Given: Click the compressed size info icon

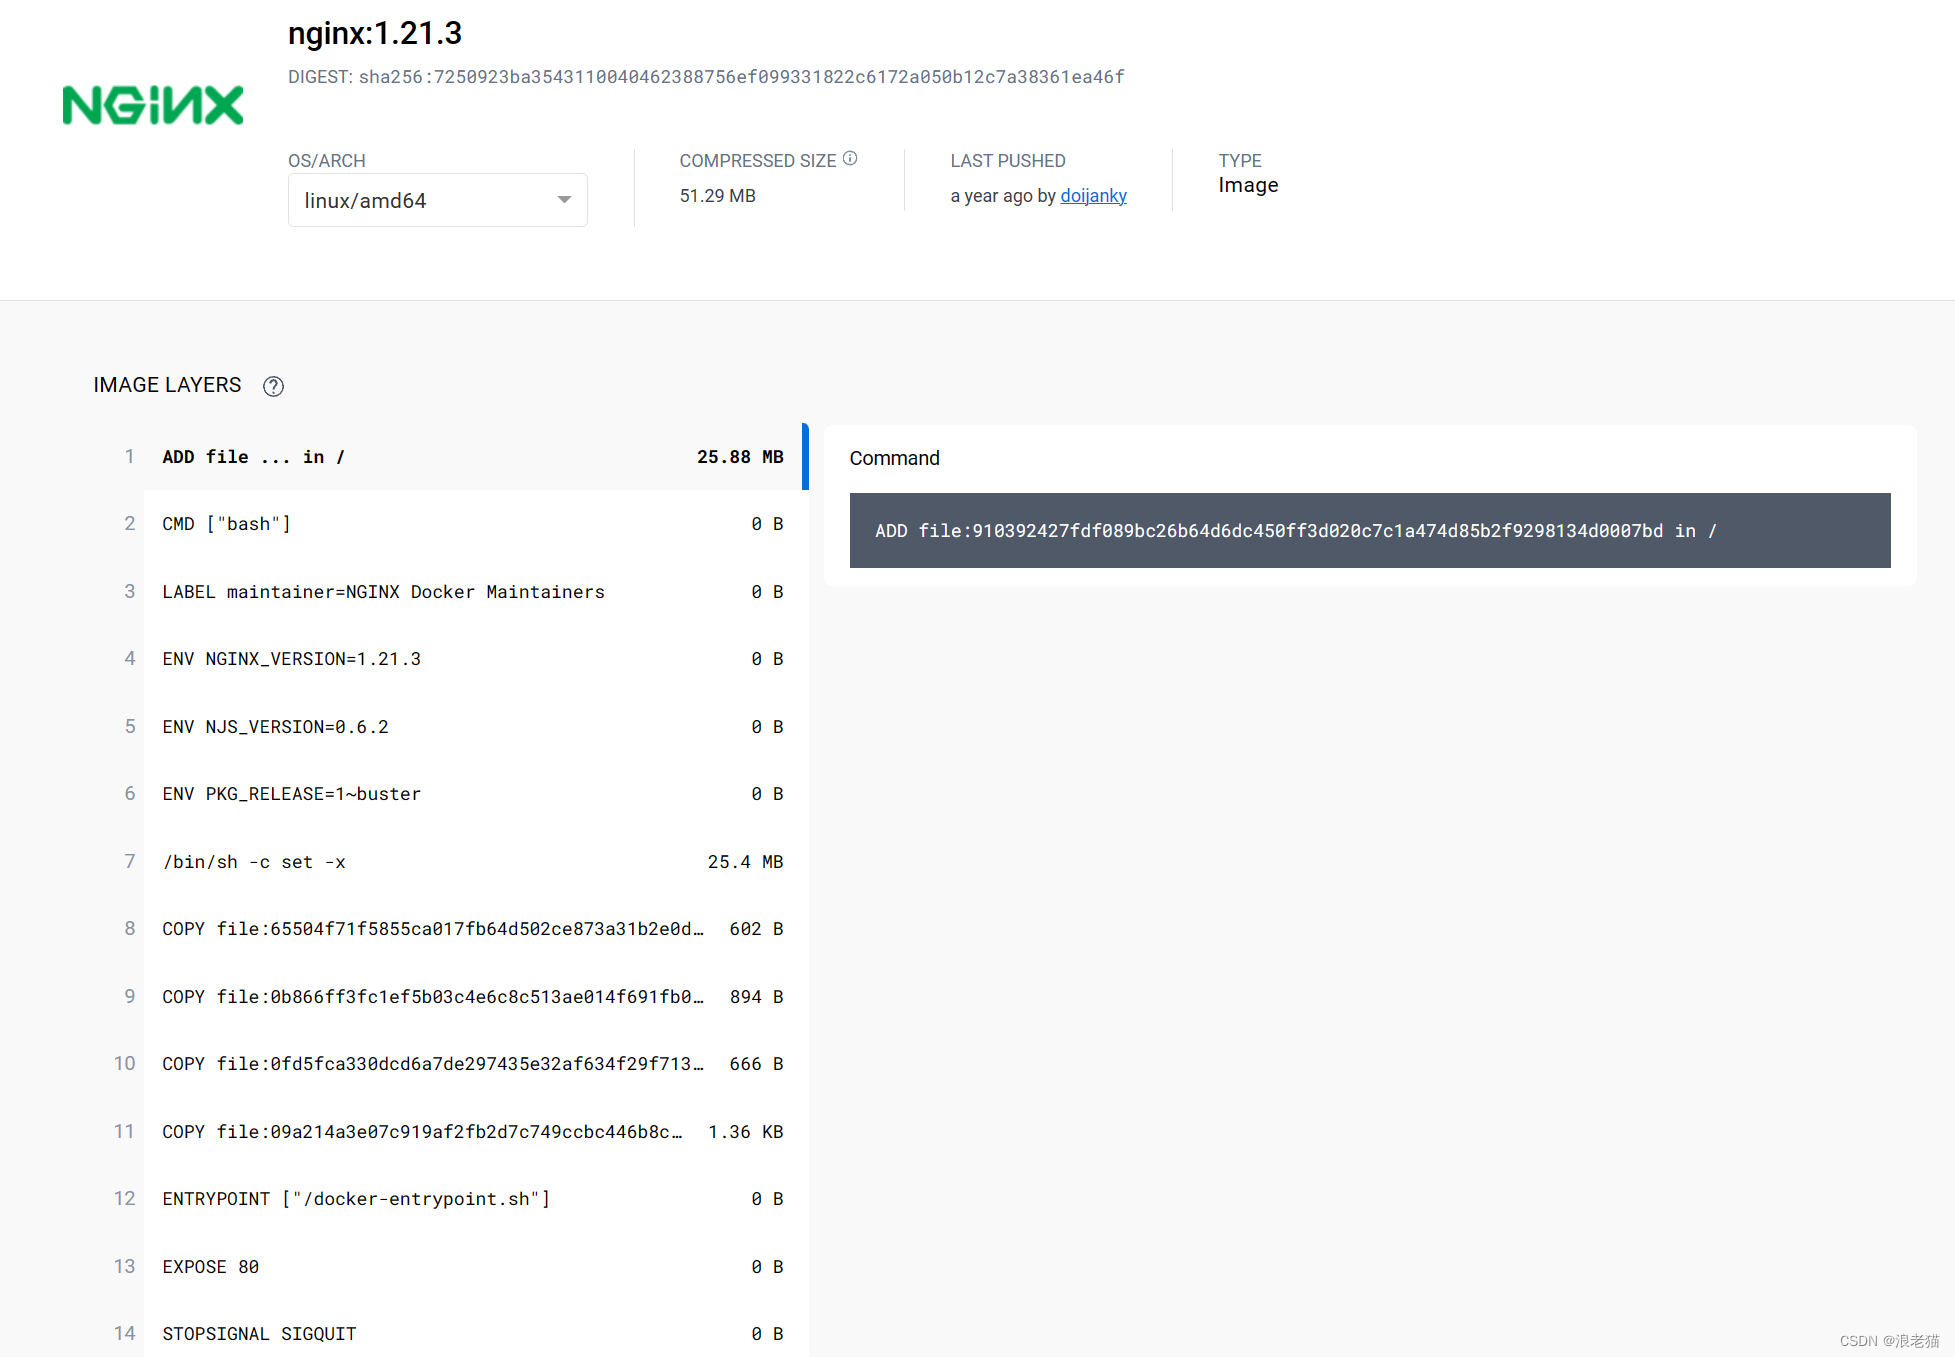Looking at the screenshot, I should [x=850, y=158].
